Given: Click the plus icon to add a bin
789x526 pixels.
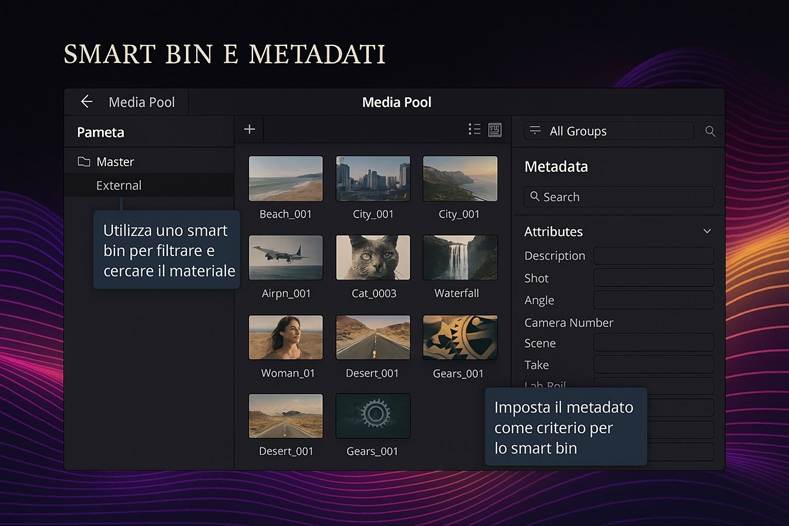Looking at the screenshot, I should (x=250, y=129).
